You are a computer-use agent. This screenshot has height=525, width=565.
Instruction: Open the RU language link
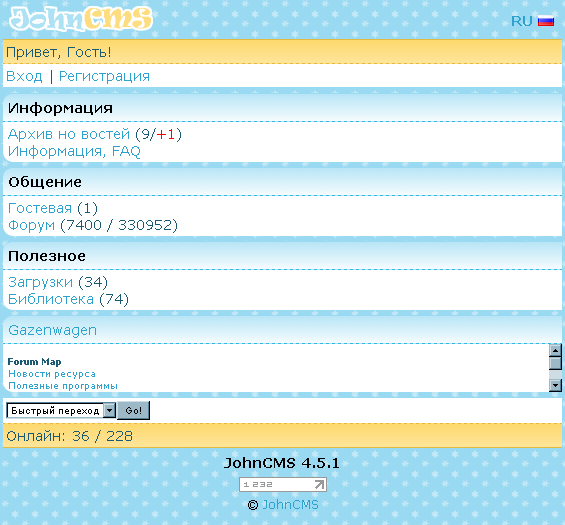click(x=521, y=21)
